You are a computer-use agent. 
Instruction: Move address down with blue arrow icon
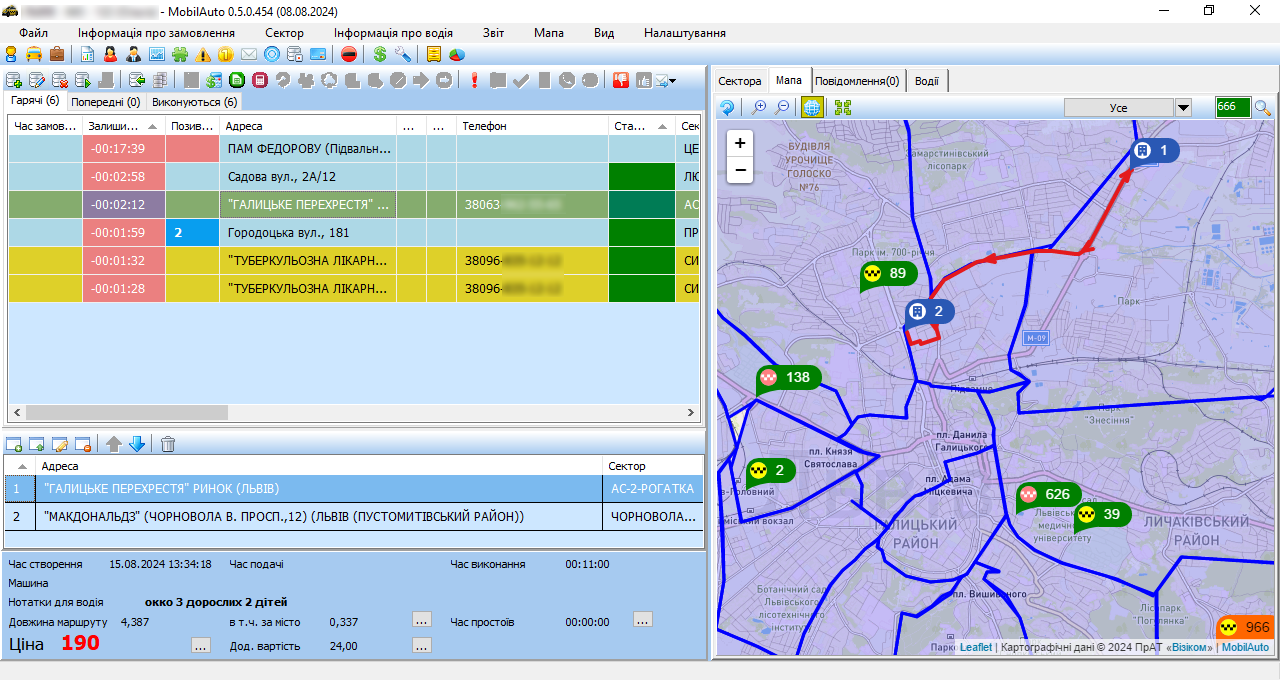click(137, 444)
